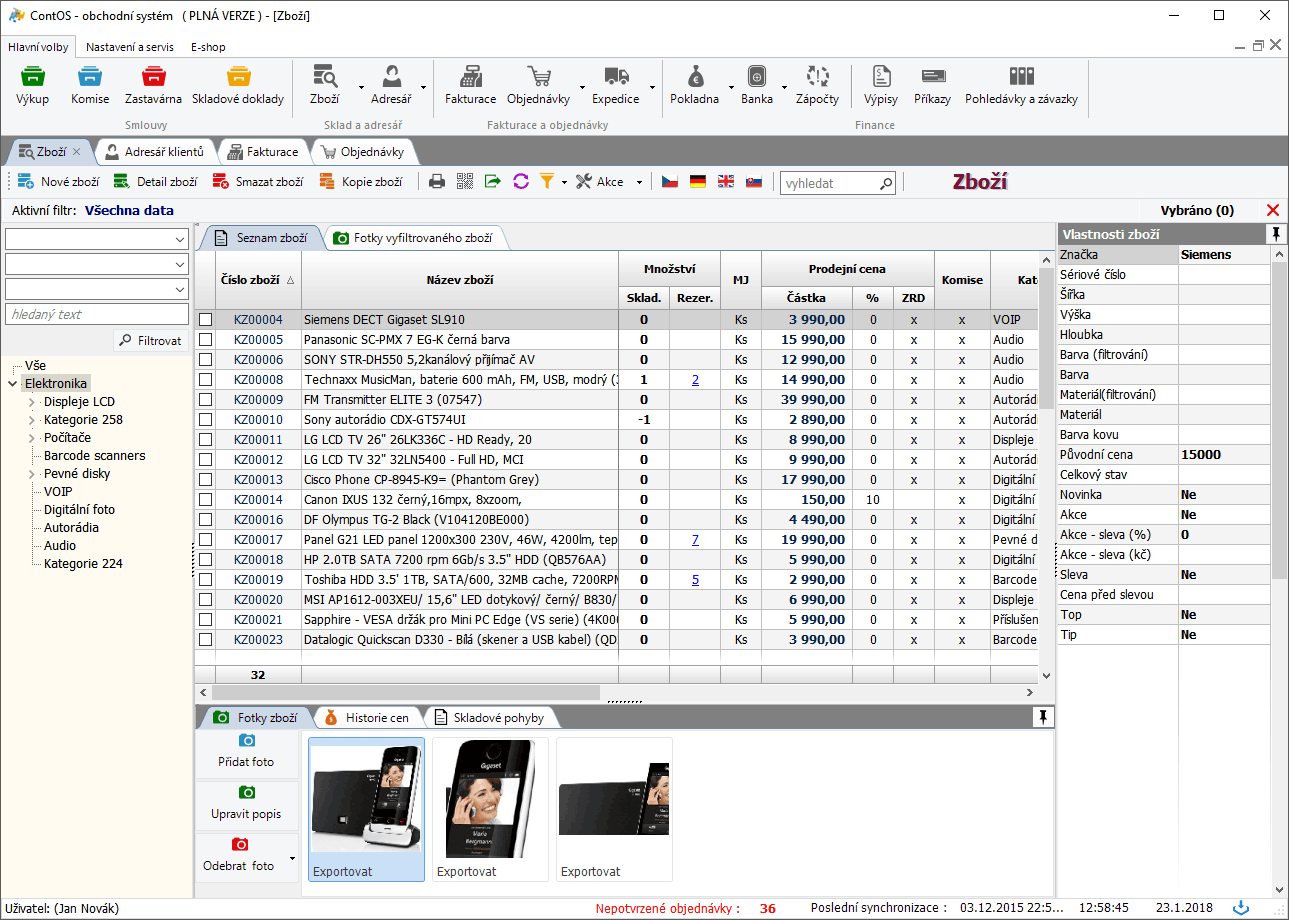This screenshot has height=920, width=1289.
Task: Open the first filter combo box
Action: [97, 239]
